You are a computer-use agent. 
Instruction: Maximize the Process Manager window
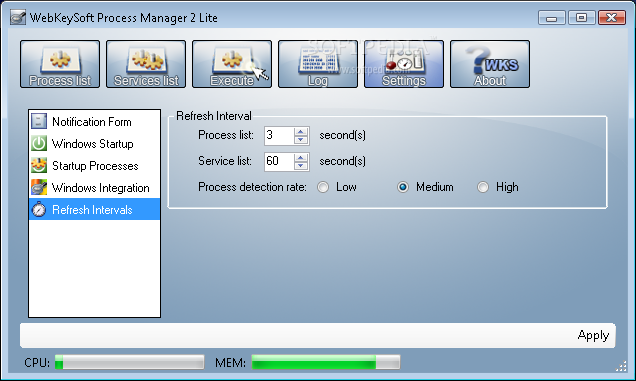tap(581, 18)
